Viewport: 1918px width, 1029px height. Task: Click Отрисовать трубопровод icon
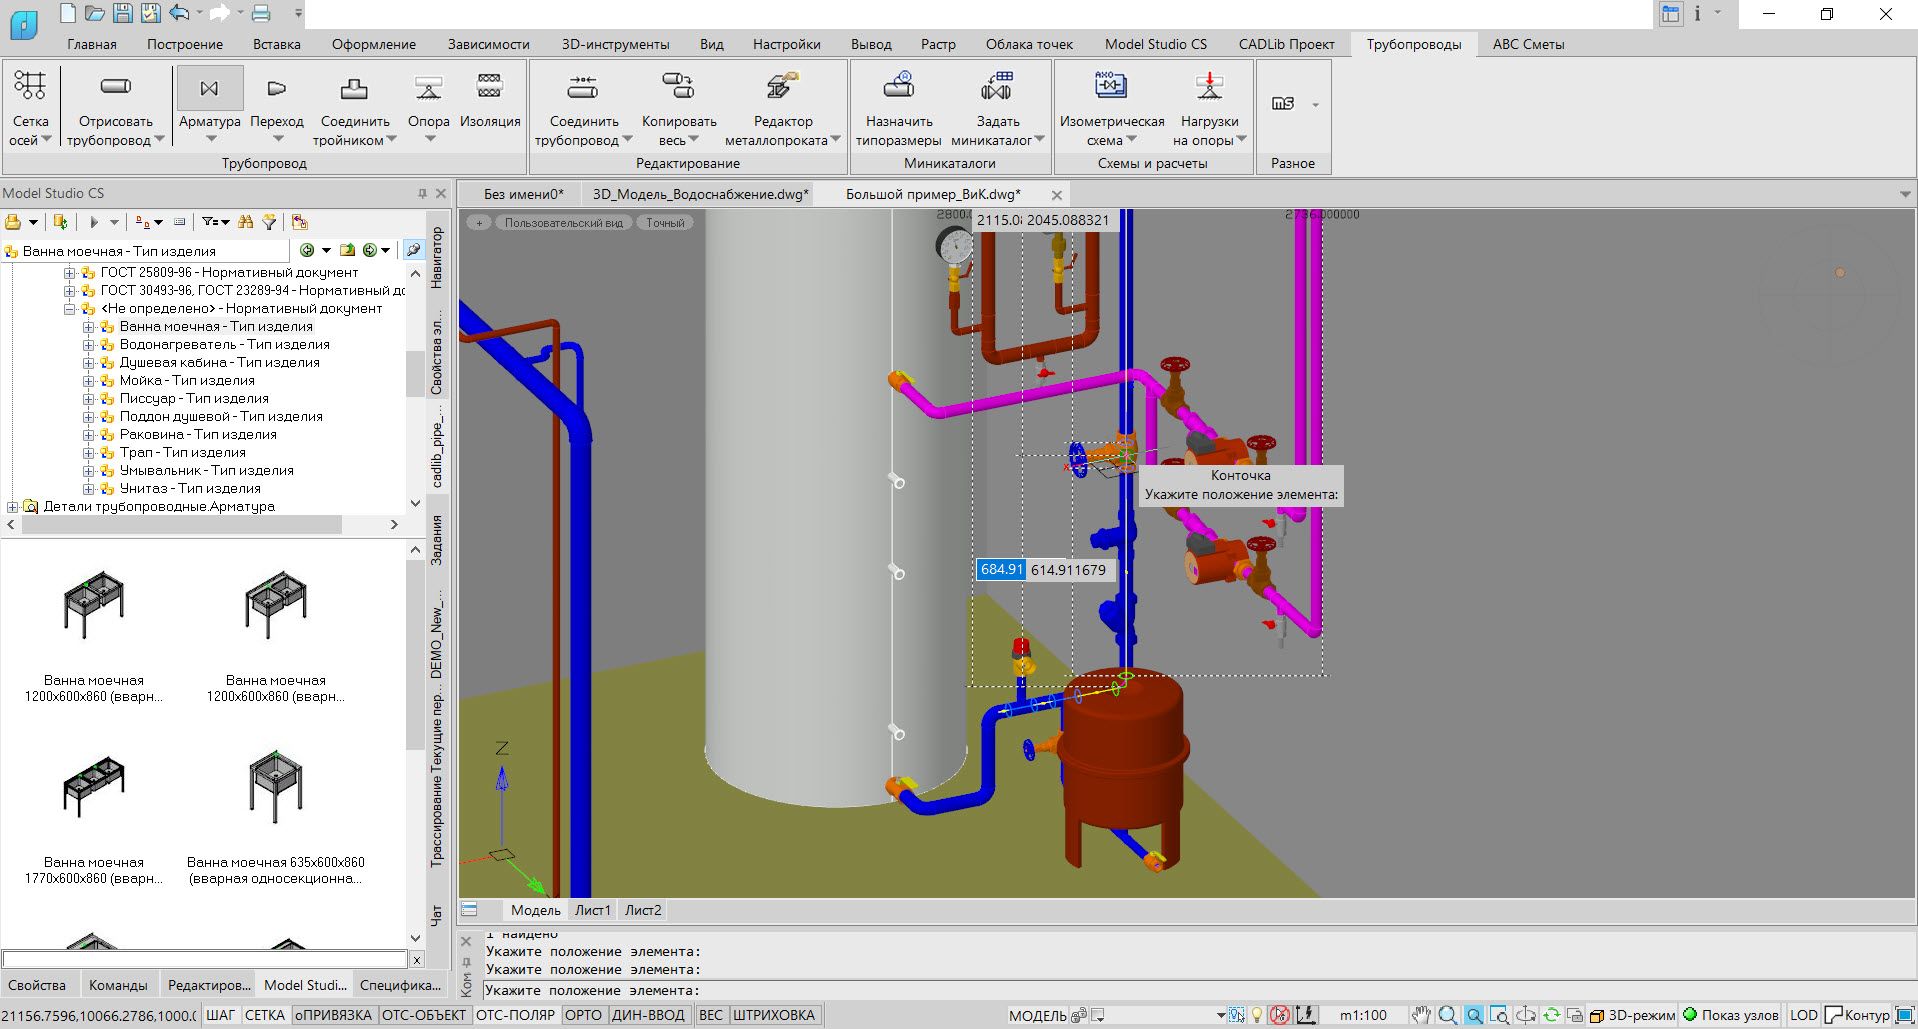(x=116, y=88)
